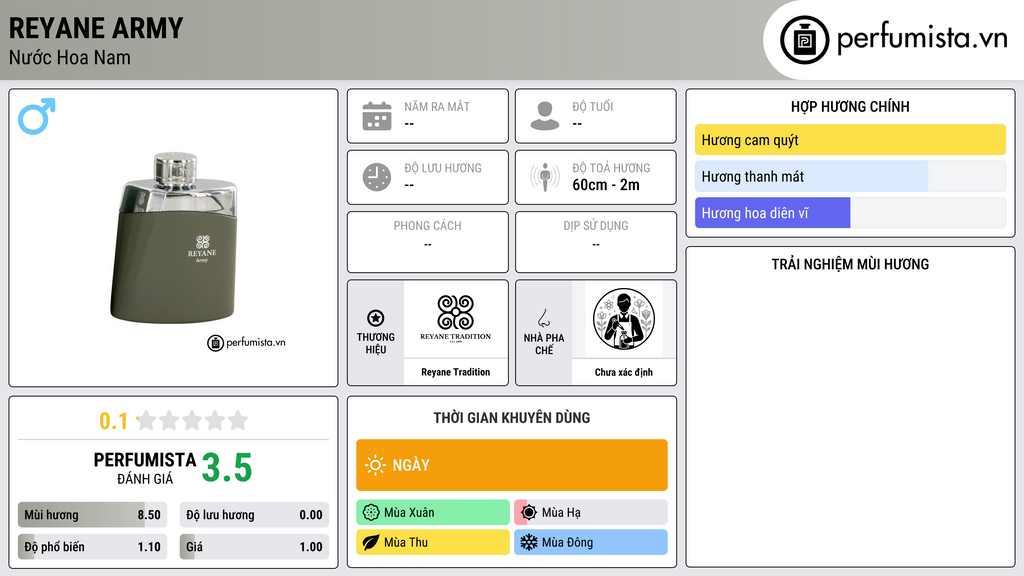Click the yellow 0.1 user rating value
Screen dimensions: 1024x576
pyautogui.click(x=114, y=421)
